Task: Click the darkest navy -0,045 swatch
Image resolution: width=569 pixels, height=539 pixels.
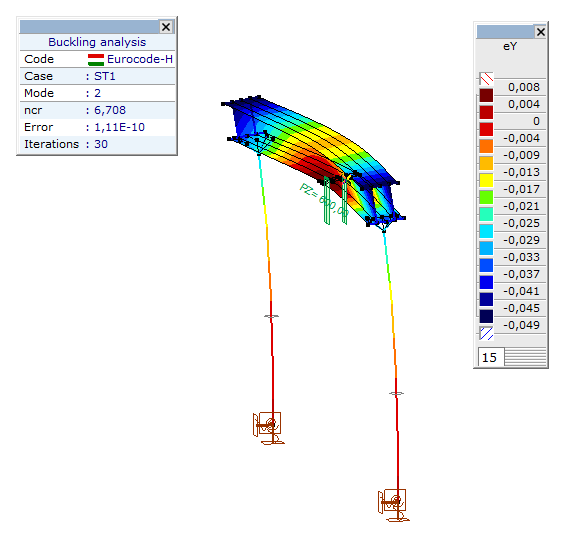Action: click(486, 316)
